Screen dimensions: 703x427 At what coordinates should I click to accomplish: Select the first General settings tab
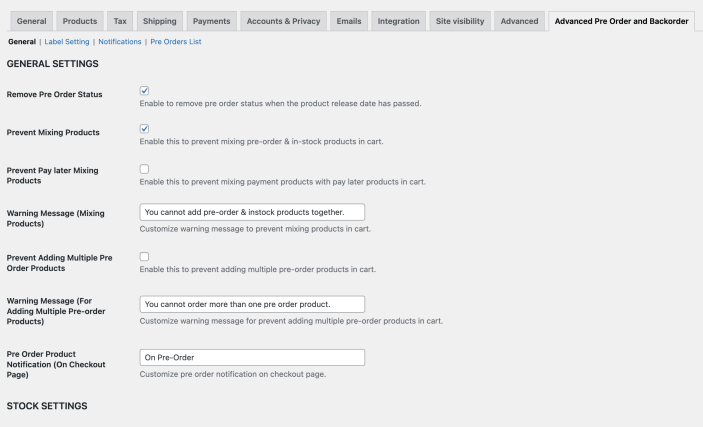point(31,21)
